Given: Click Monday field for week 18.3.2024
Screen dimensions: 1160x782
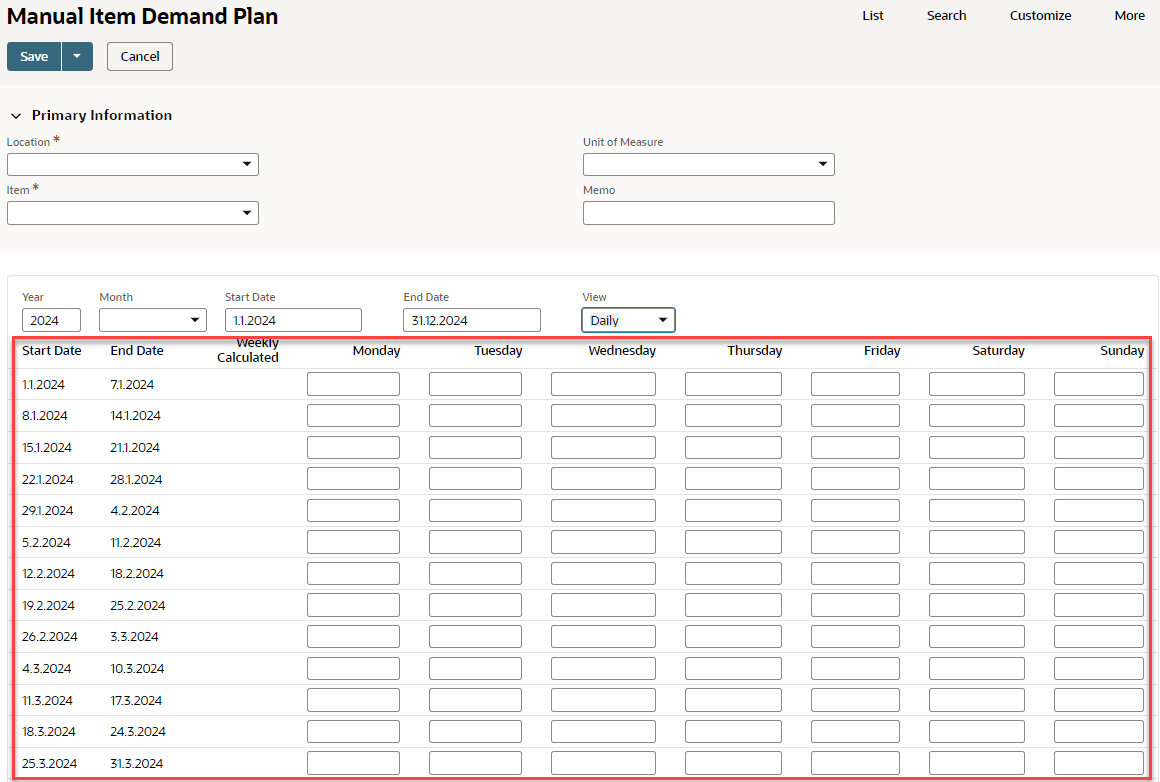Looking at the screenshot, I should [x=354, y=732].
